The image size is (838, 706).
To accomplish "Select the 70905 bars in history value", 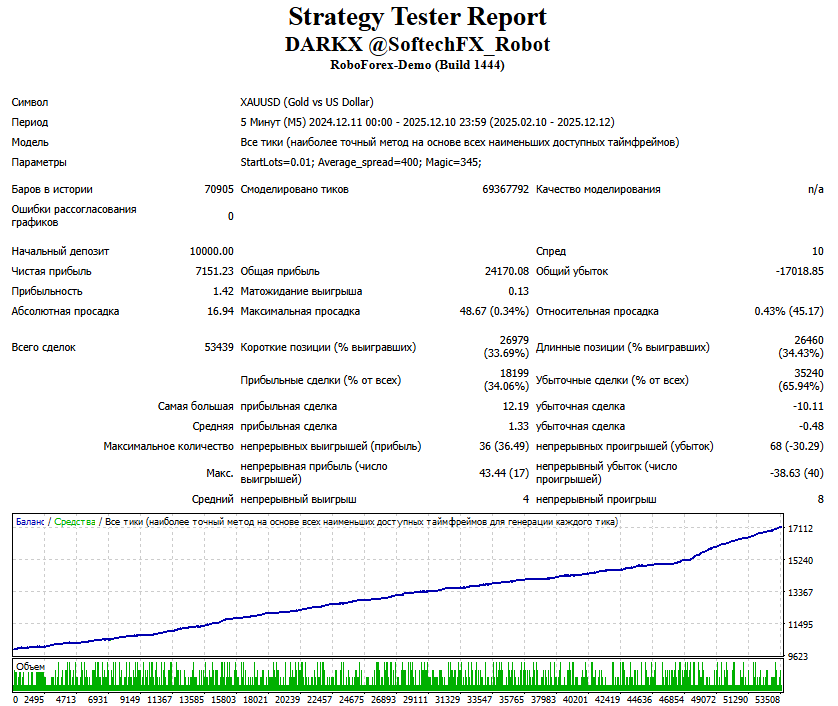I will [x=219, y=189].
